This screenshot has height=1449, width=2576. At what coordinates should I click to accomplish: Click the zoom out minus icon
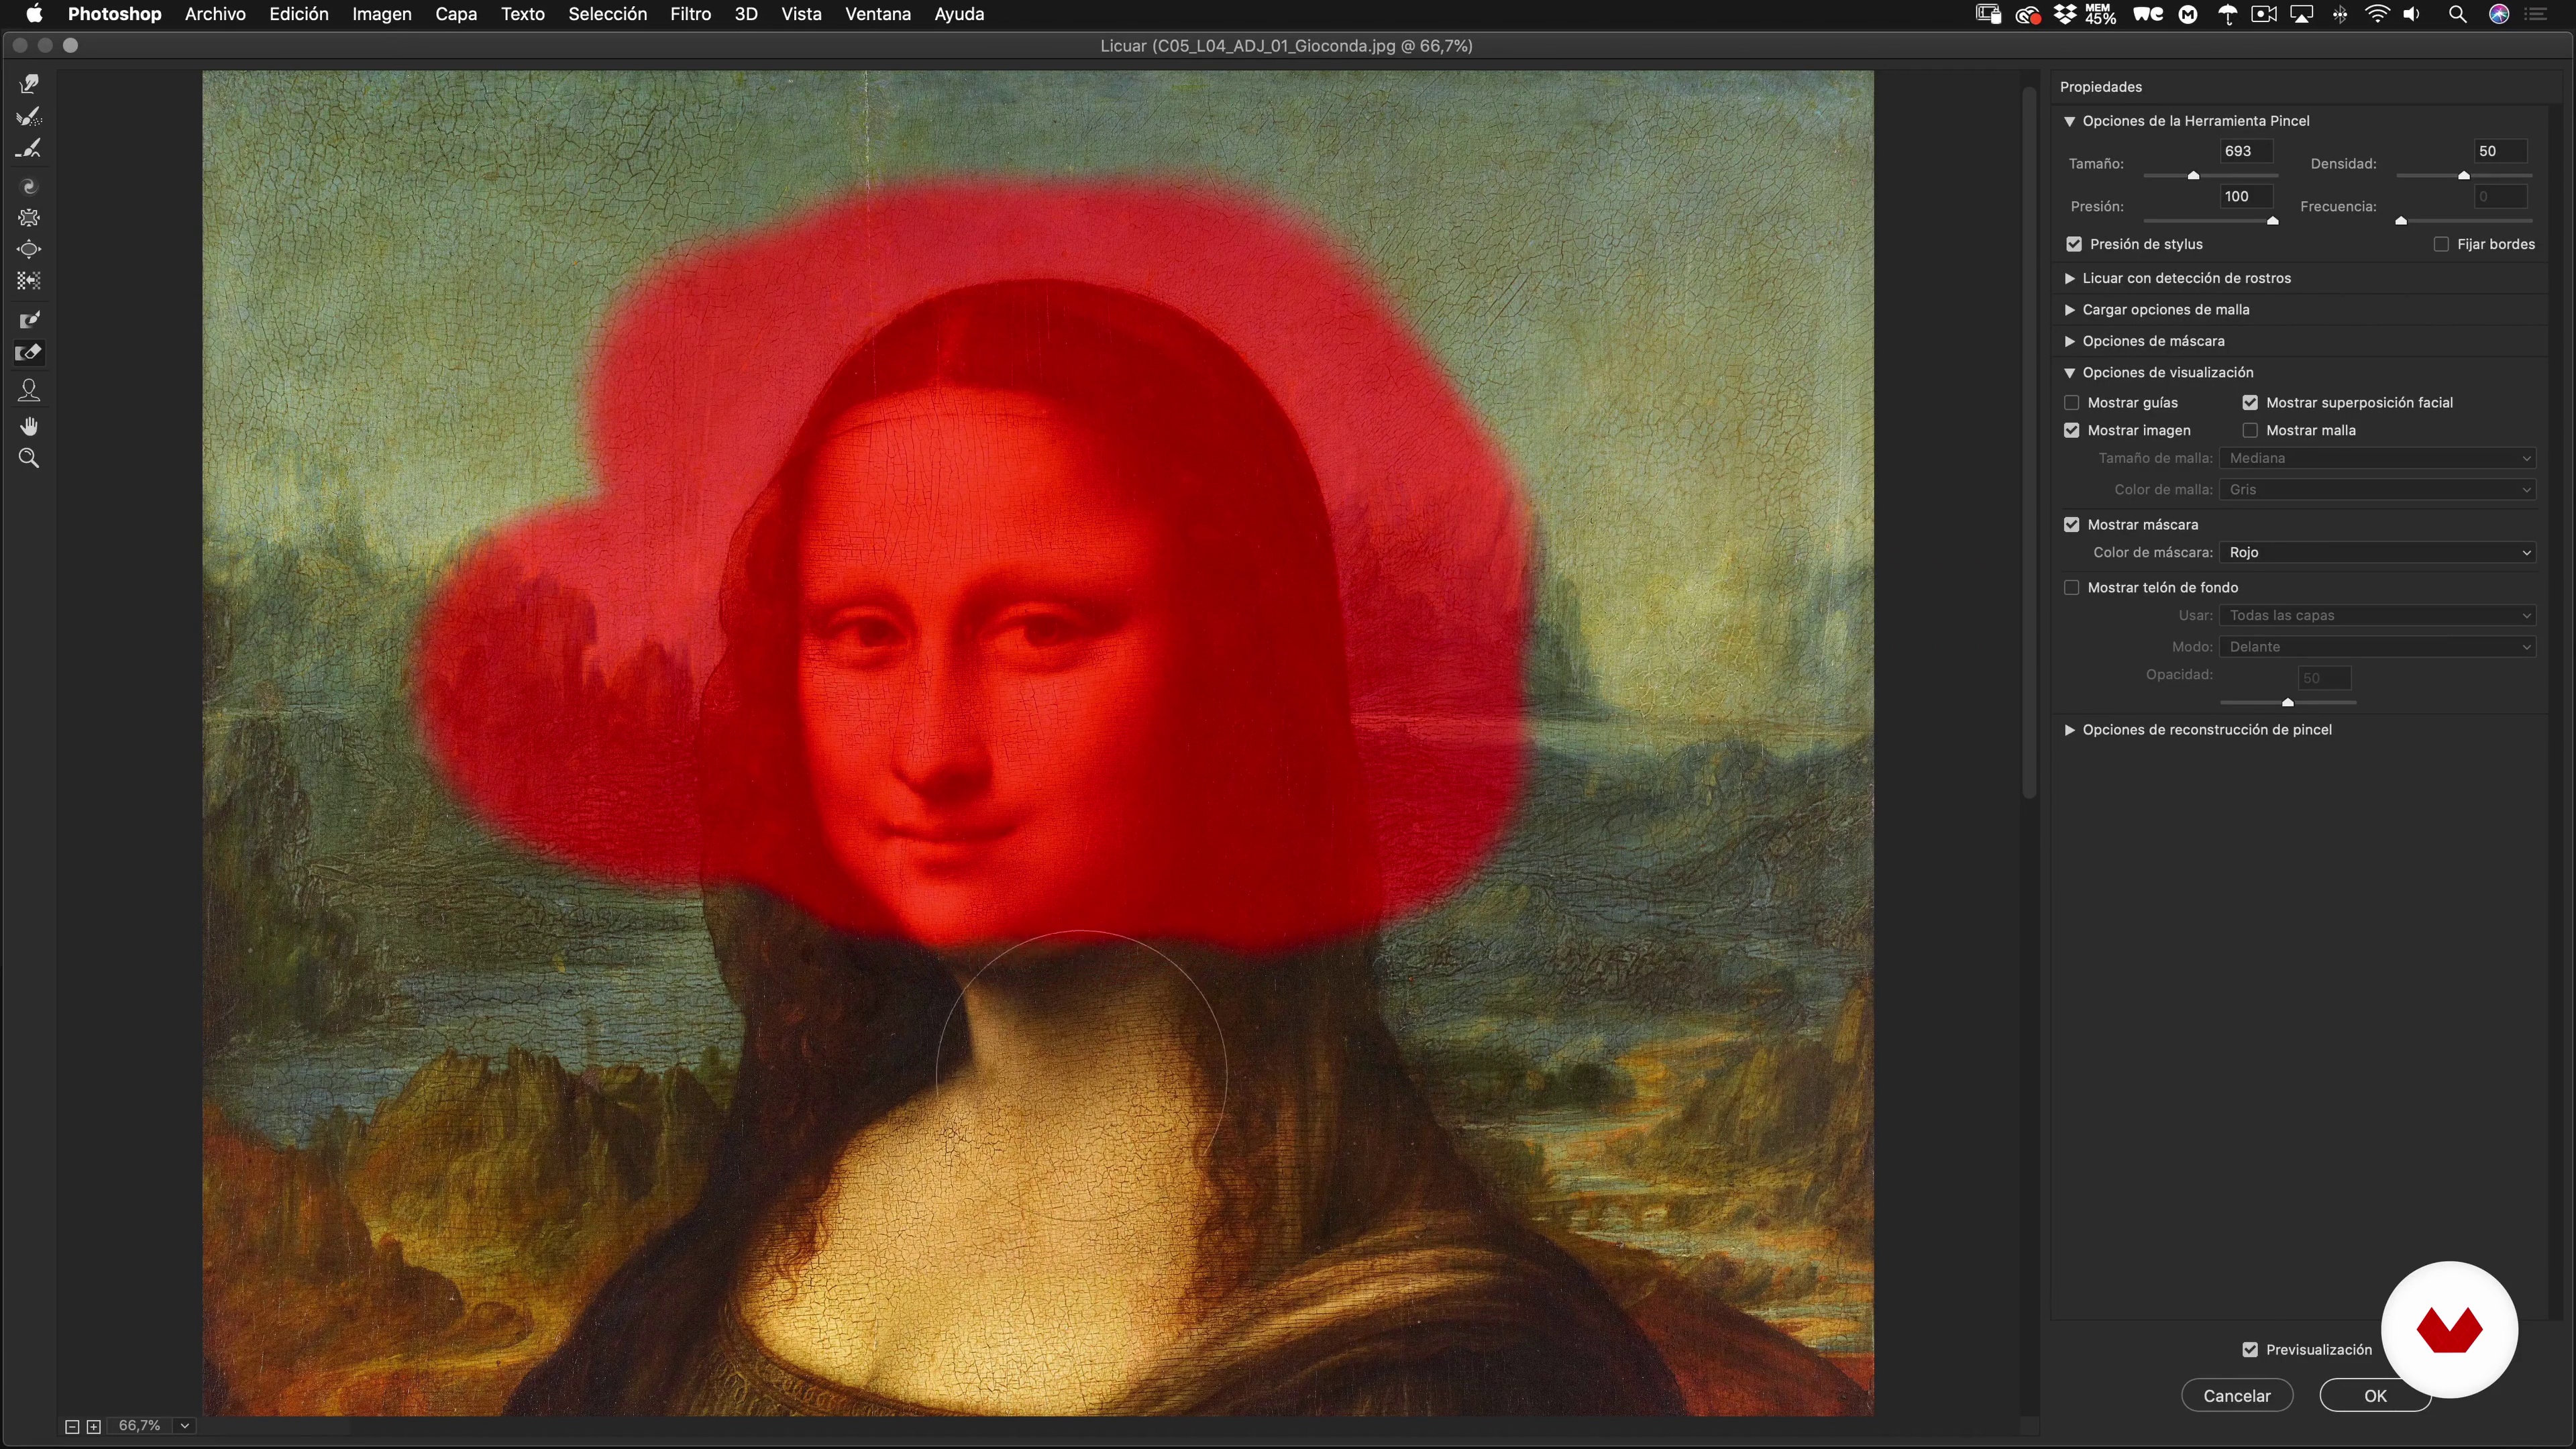tap(72, 1426)
